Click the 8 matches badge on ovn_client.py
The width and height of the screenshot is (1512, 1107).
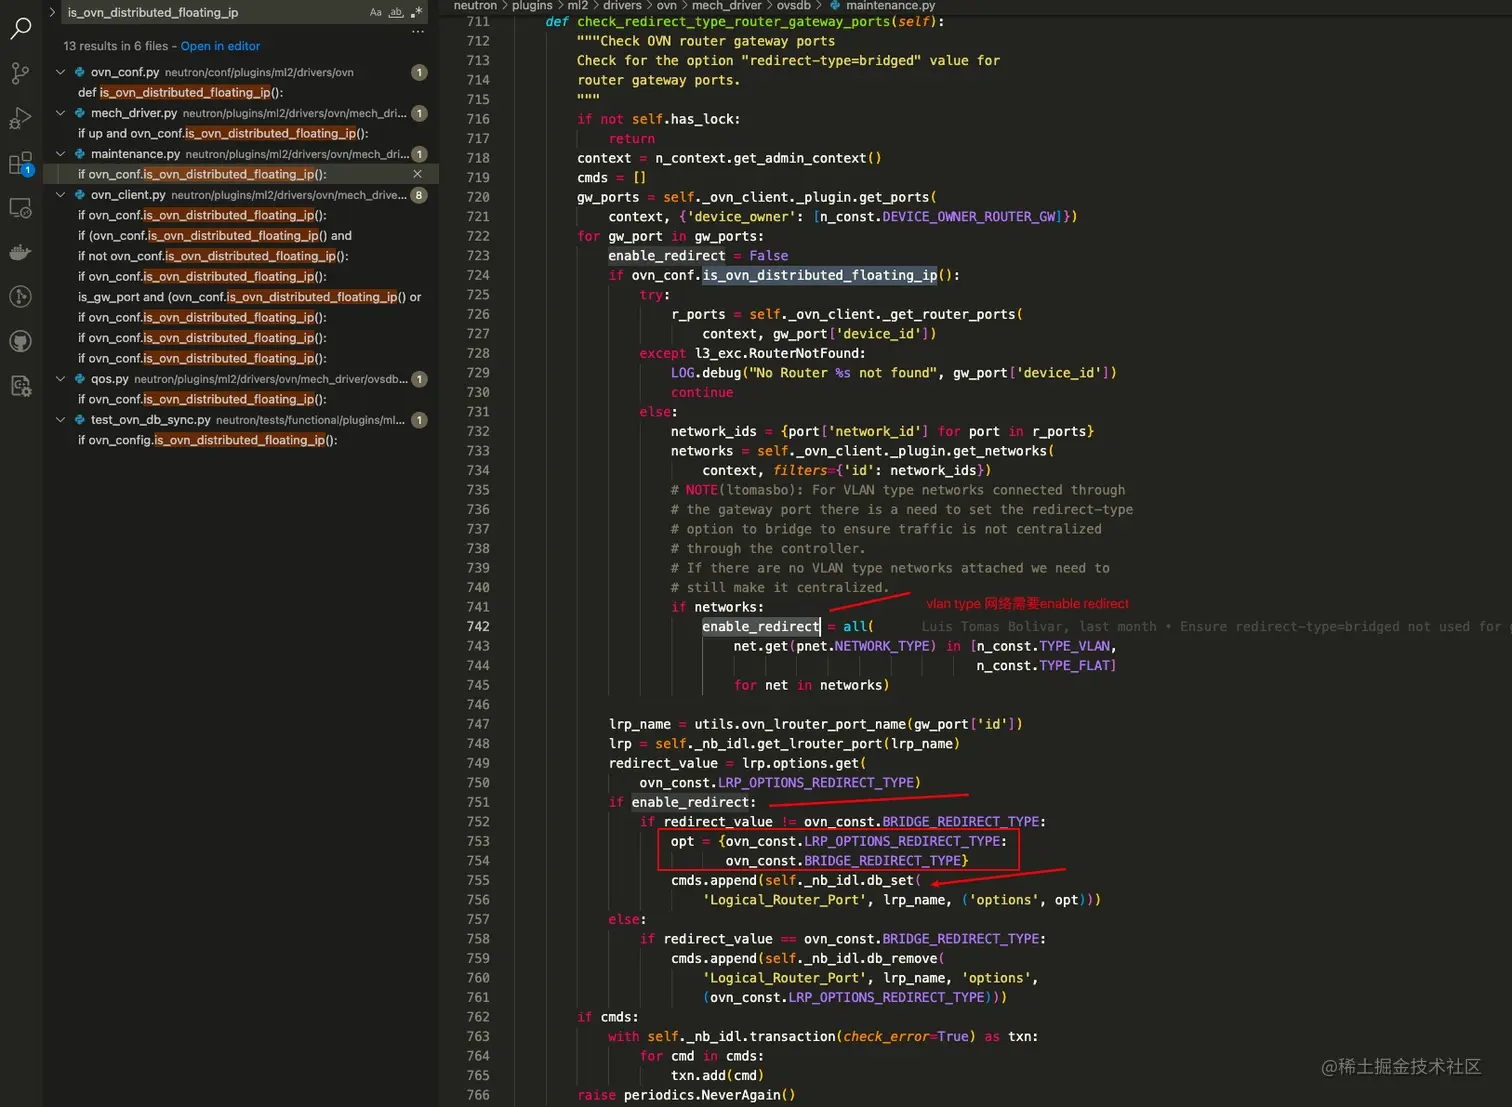click(x=420, y=195)
